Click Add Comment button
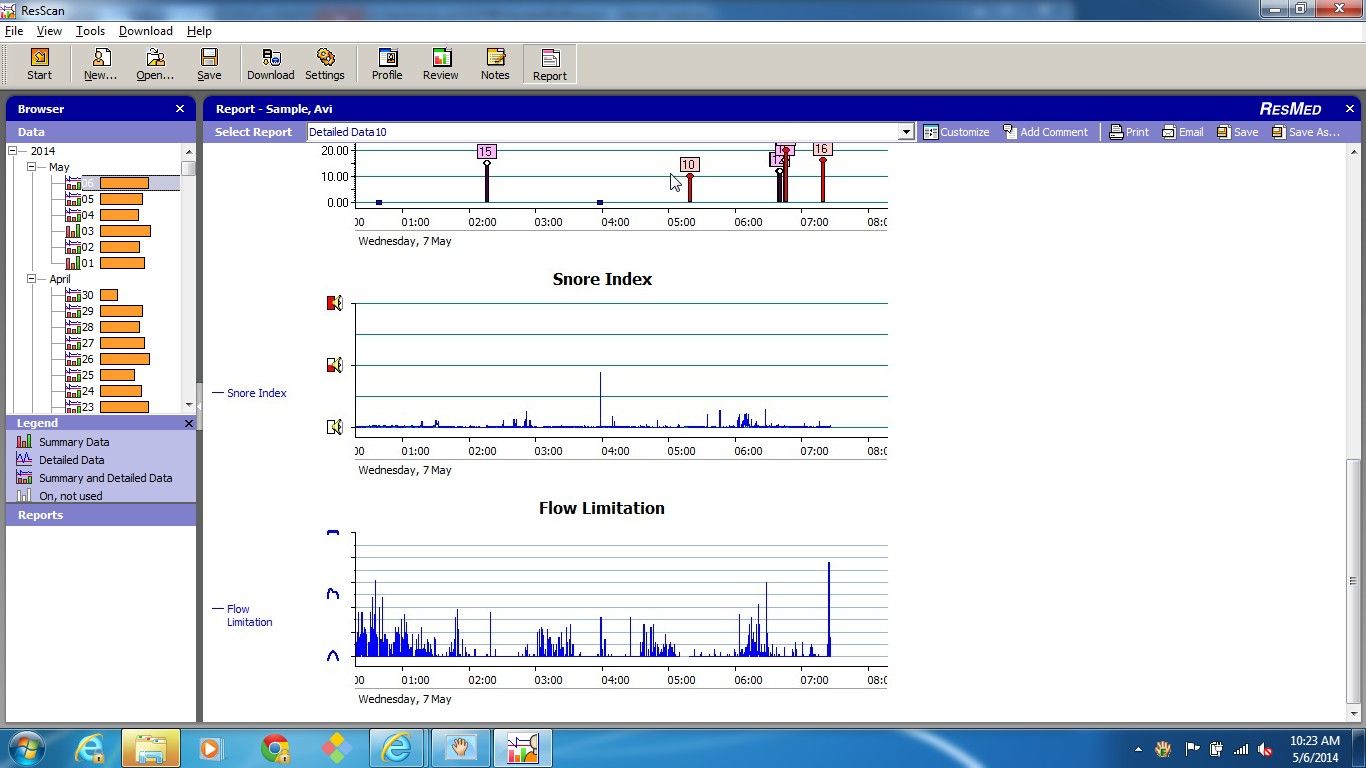 coord(1045,132)
